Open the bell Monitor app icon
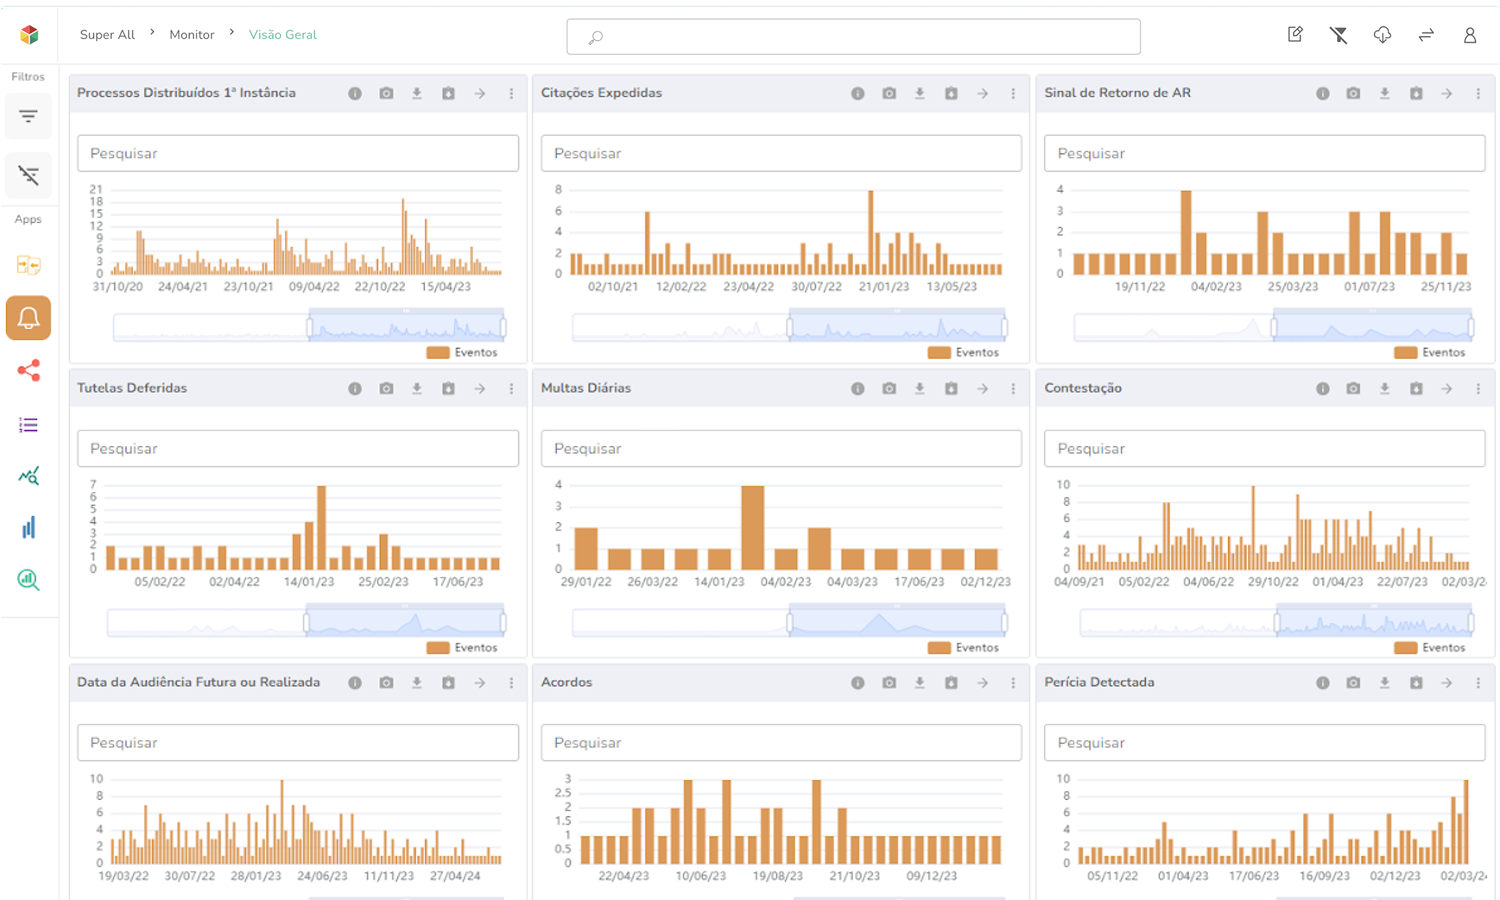 click(28, 318)
